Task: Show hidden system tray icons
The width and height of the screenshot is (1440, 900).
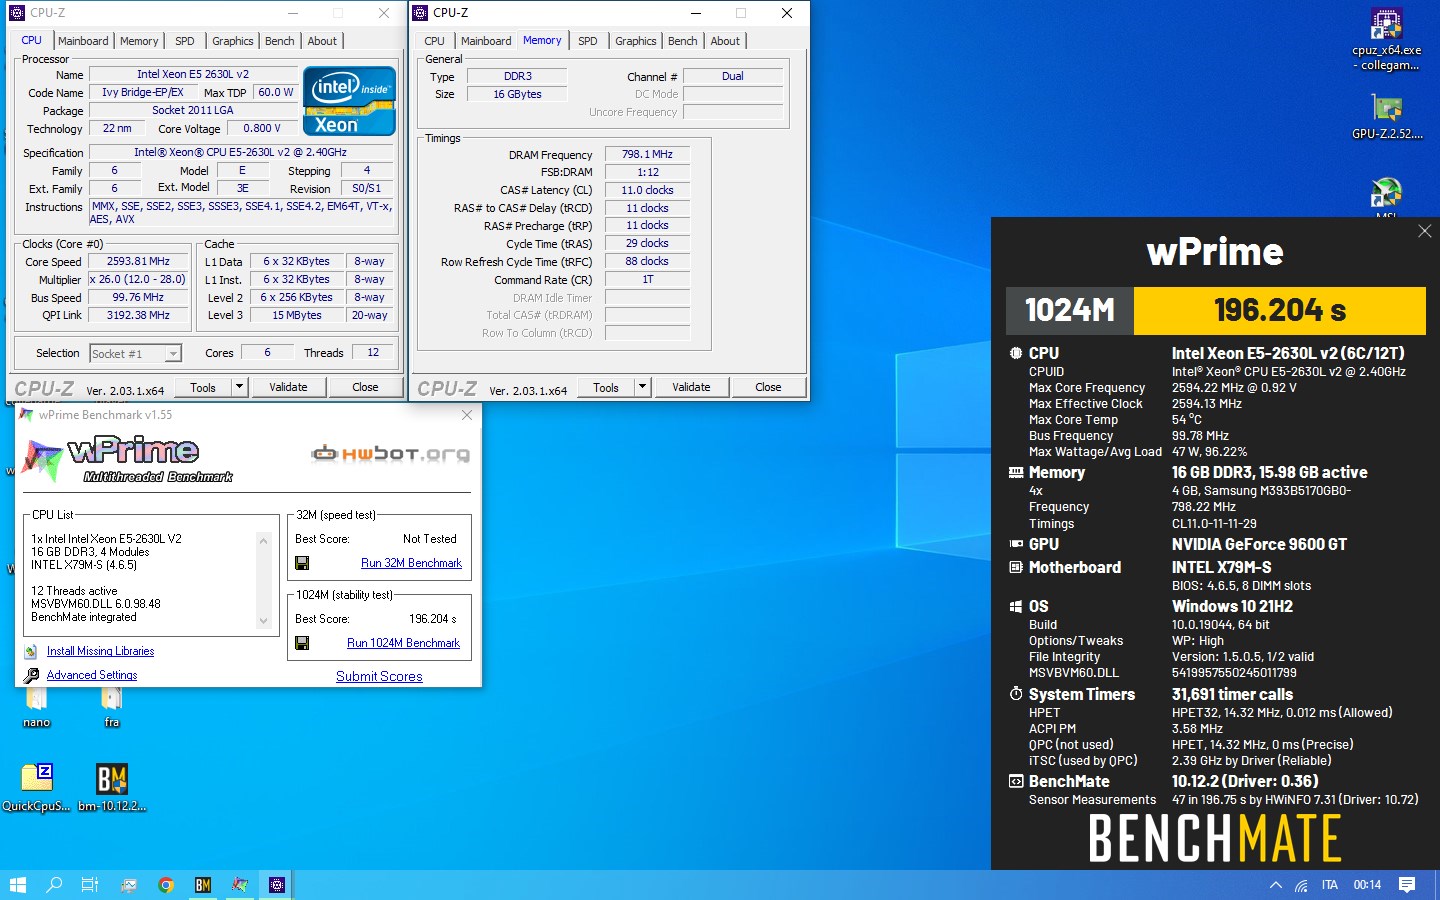Action: pos(1276,885)
